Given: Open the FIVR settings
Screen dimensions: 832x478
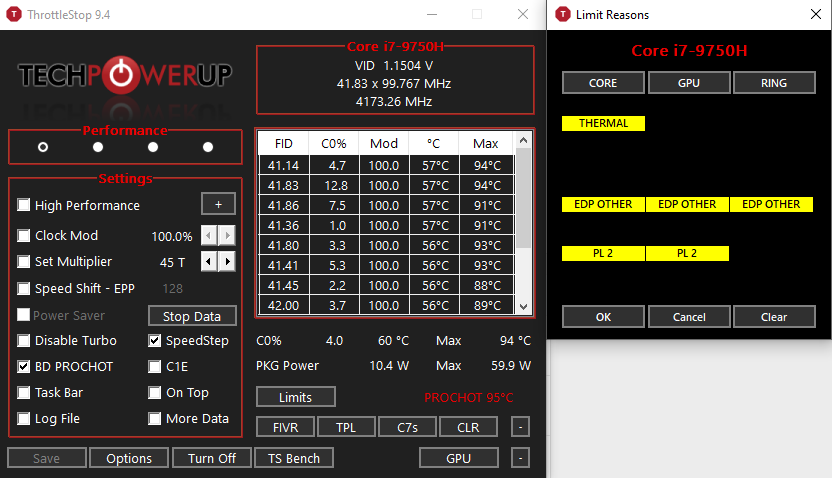Looking at the screenshot, I should pos(285,427).
